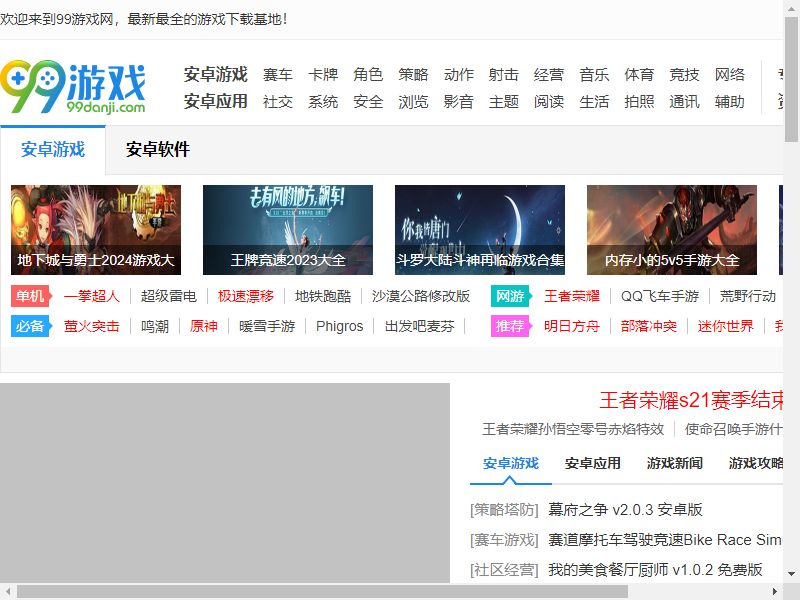
Task: Select the 游戏新闻 tab
Action: 674,463
